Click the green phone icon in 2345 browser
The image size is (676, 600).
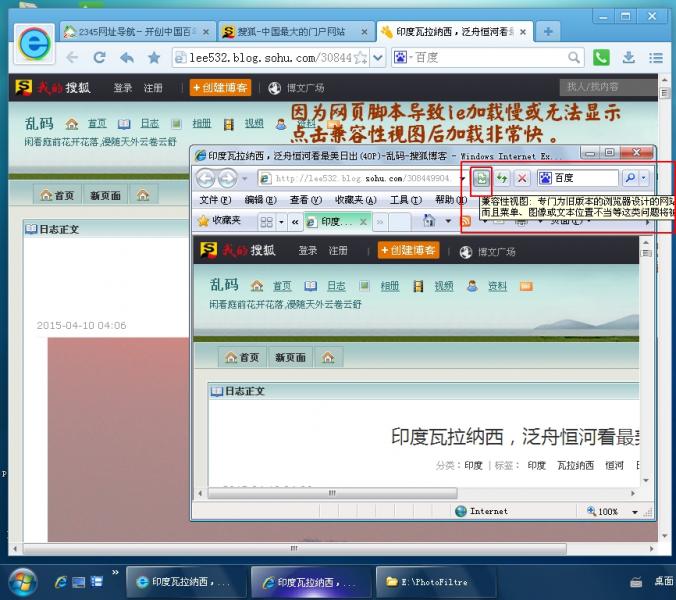point(601,57)
